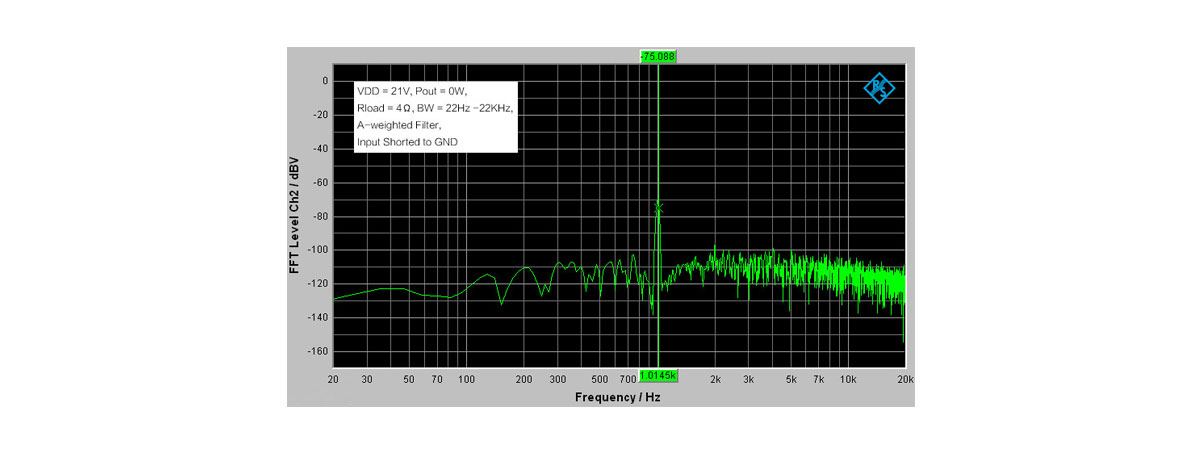Click the 30 tick label on the frequency axis
Viewport: 1200px width, 450px height.
367,381
